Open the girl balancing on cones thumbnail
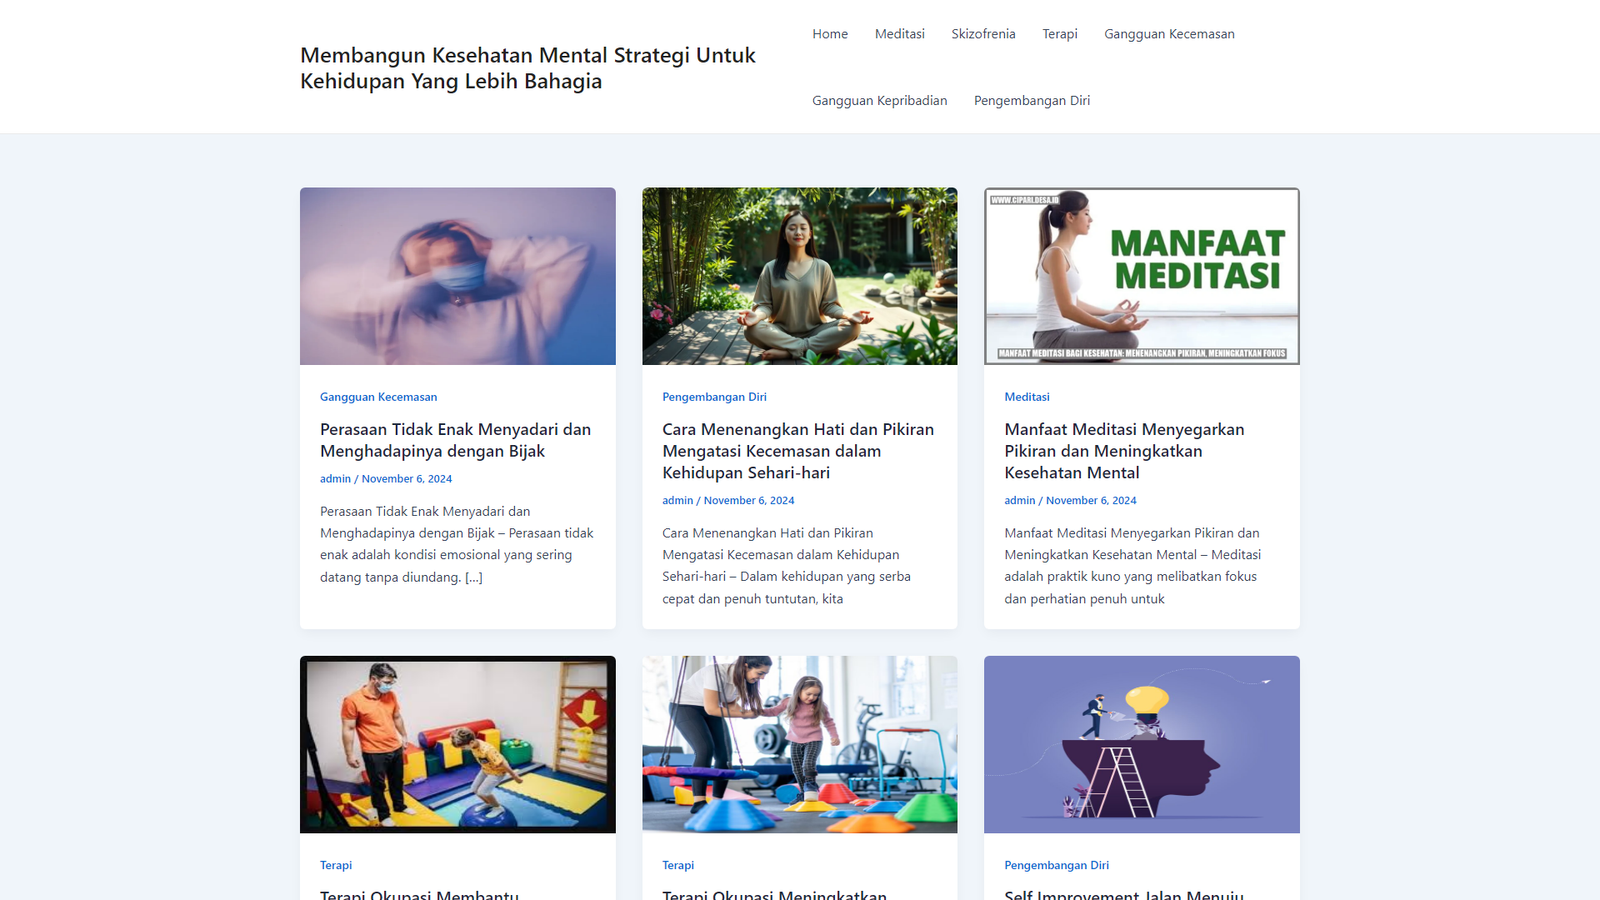The image size is (1600, 900). (x=800, y=744)
